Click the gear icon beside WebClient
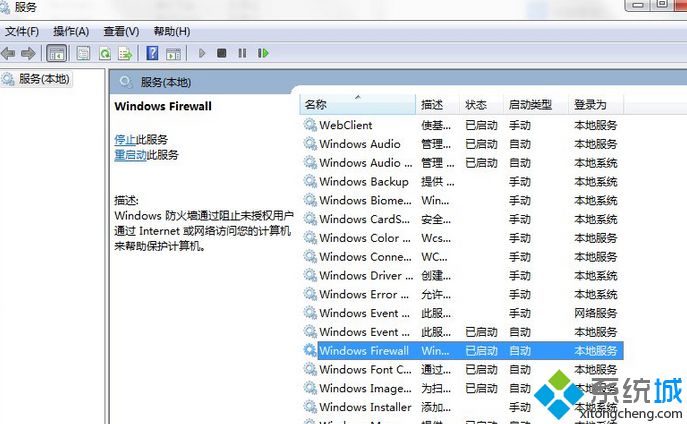687x424 pixels. pyautogui.click(x=310, y=125)
